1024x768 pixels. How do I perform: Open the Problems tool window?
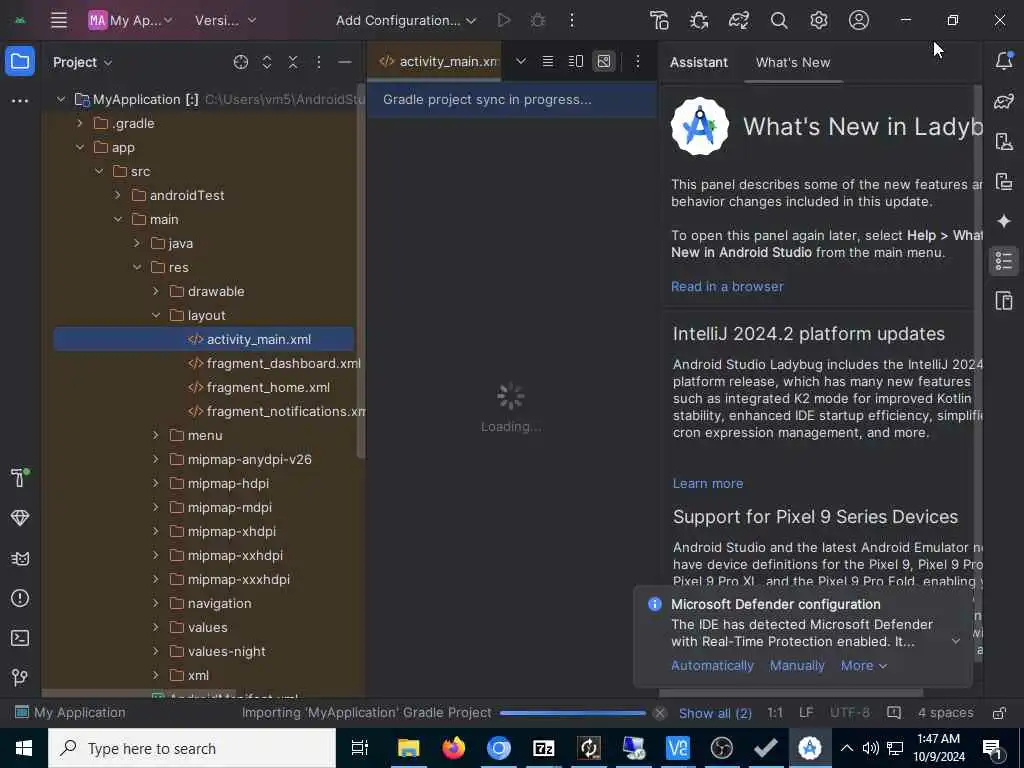click(20, 598)
